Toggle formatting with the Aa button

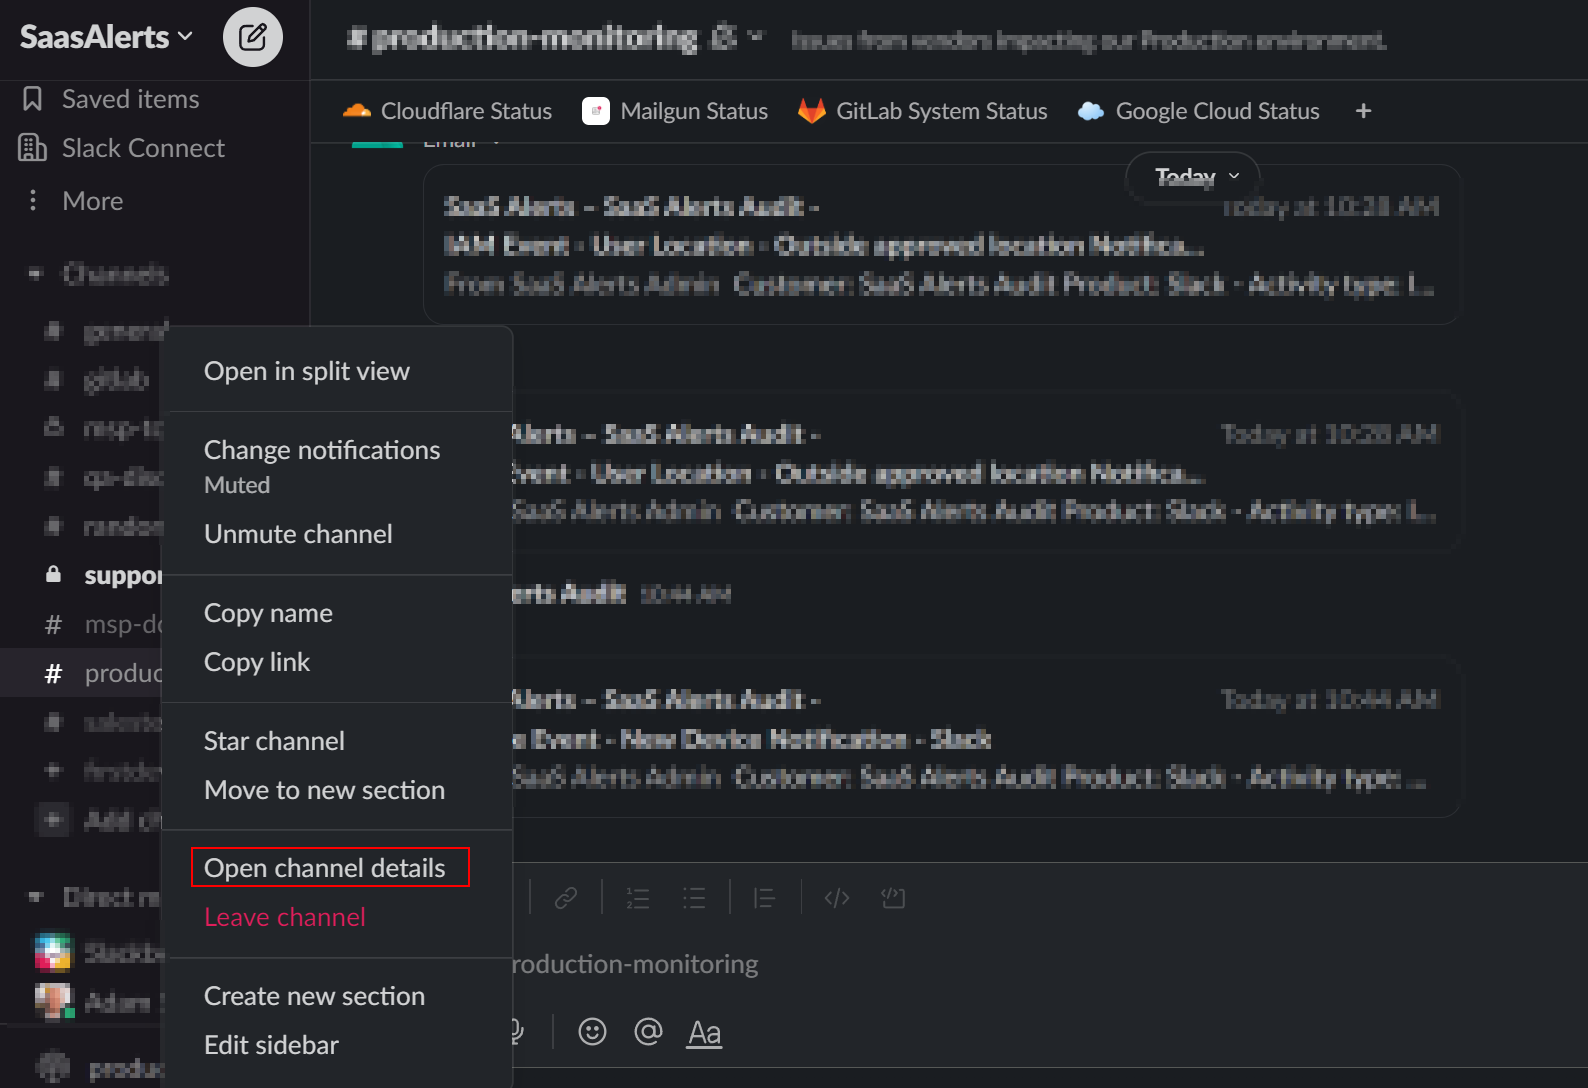coord(704,1031)
